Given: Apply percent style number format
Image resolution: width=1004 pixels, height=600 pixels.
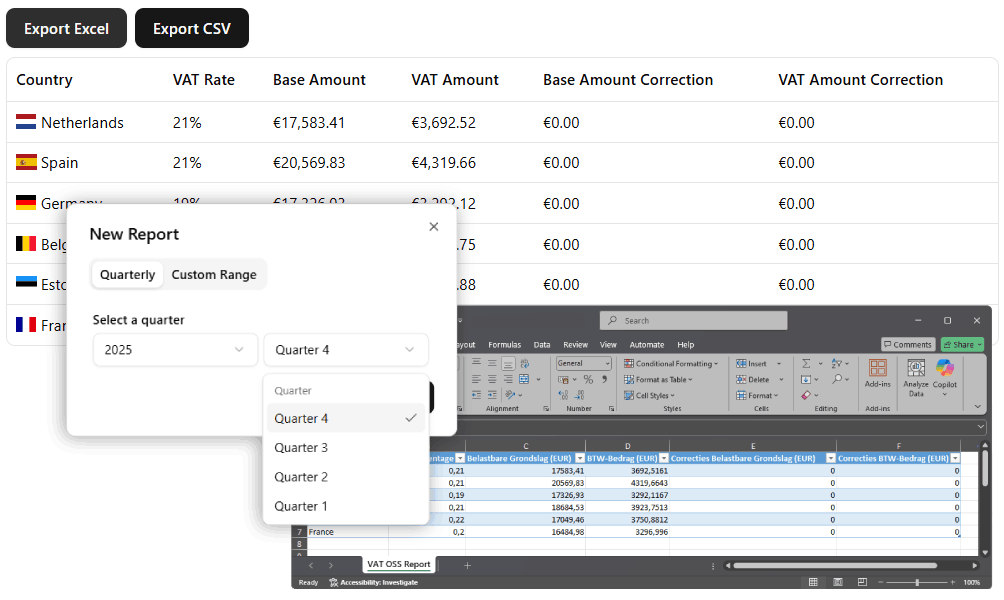Looking at the screenshot, I should pyautogui.click(x=588, y=379).
